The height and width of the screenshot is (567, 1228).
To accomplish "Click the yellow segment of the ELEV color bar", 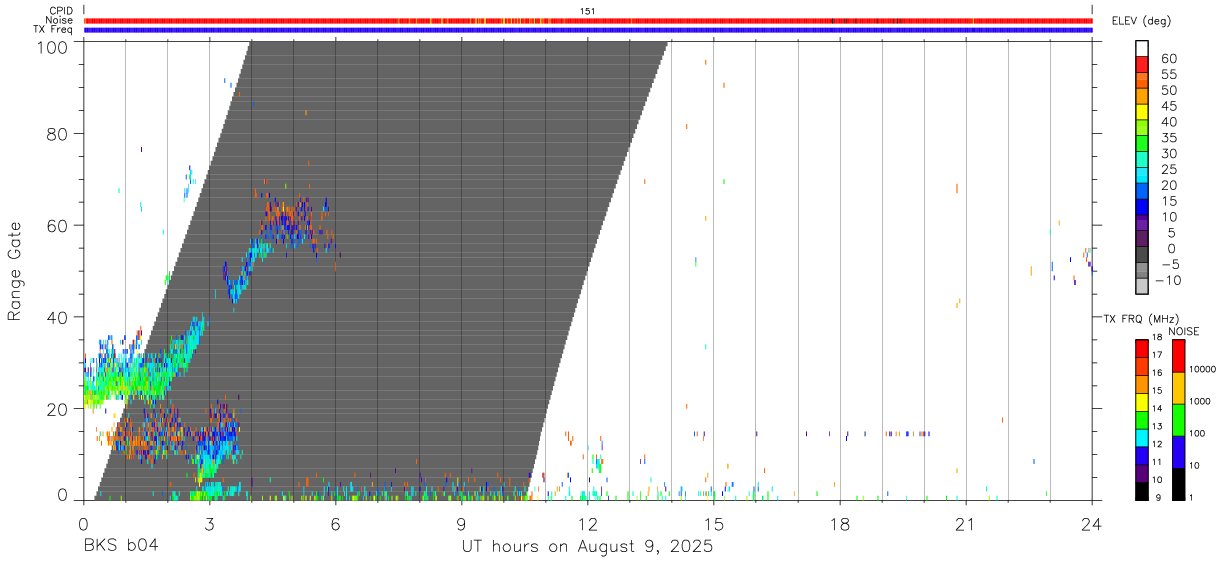I will pyautogui.click(x=1142, y=112).
